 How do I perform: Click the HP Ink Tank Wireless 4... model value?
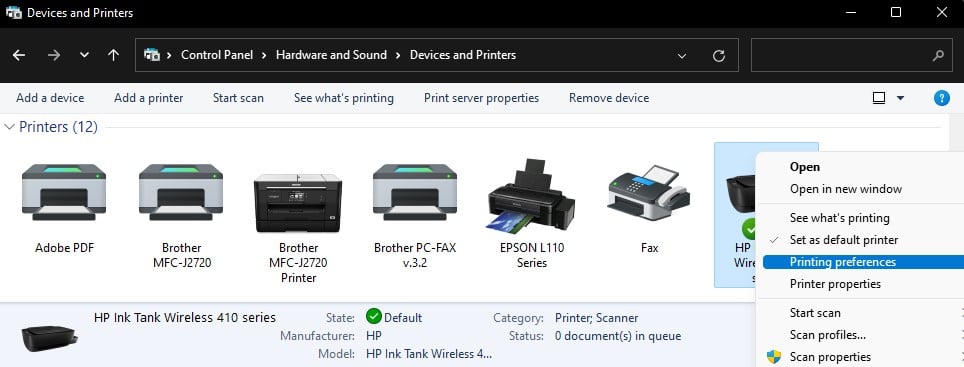click(x=429, y=354)
